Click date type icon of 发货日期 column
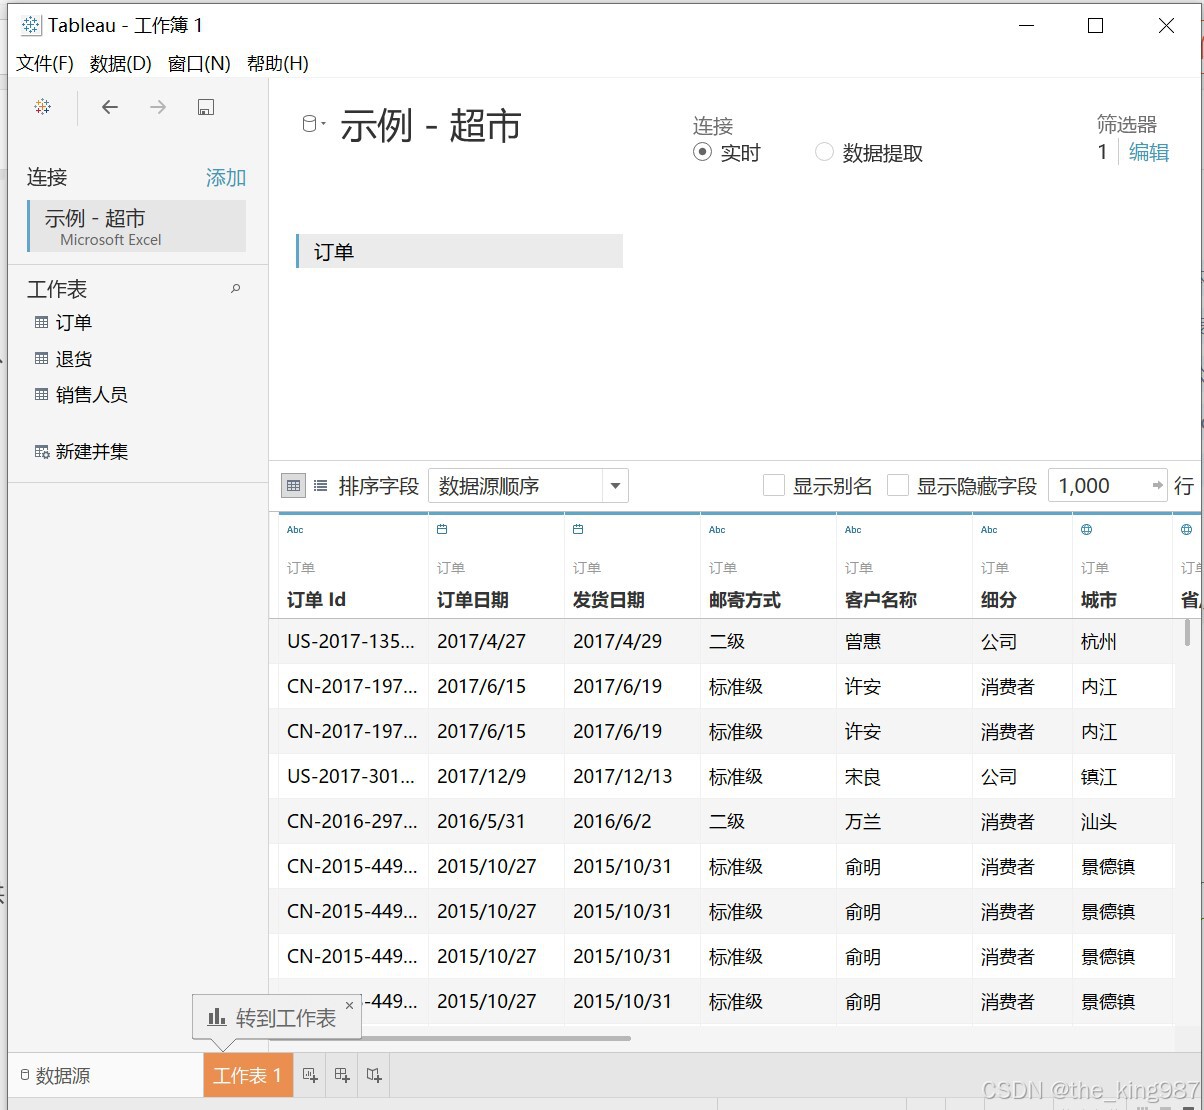1204x1110 pixels. pos(578,530)
